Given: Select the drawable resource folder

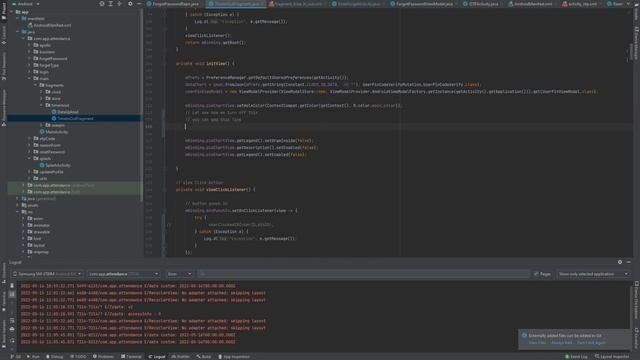Looking at the screenshot, I should coord(39,232).
